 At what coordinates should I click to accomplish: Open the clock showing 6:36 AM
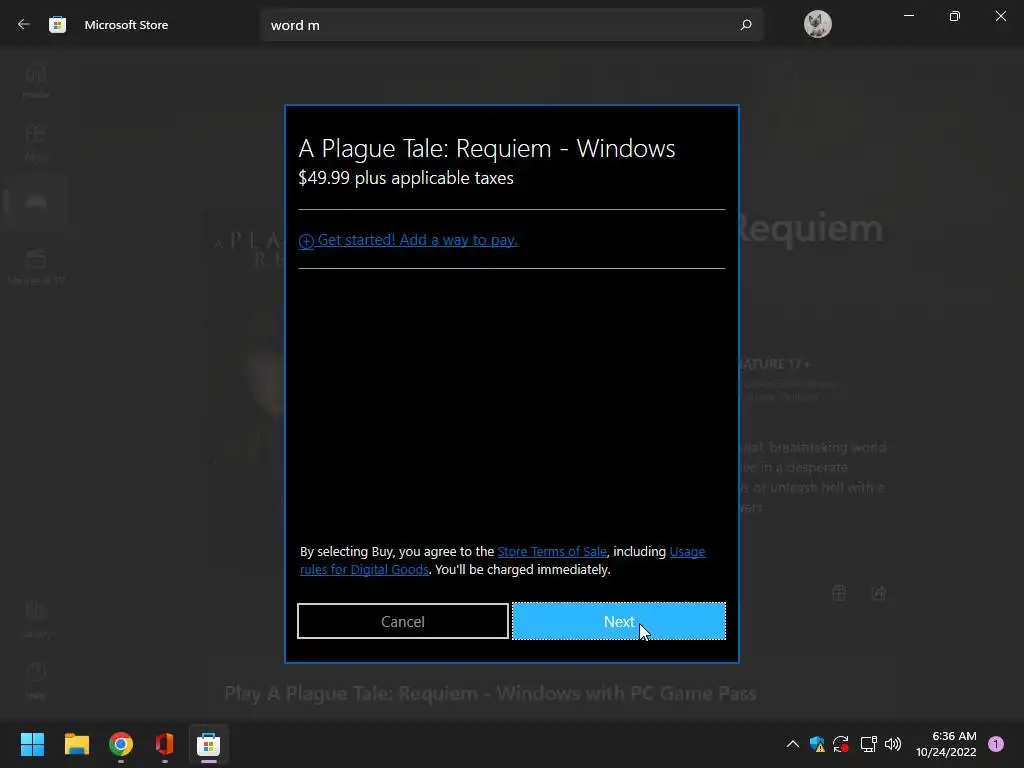pos(946,744)
